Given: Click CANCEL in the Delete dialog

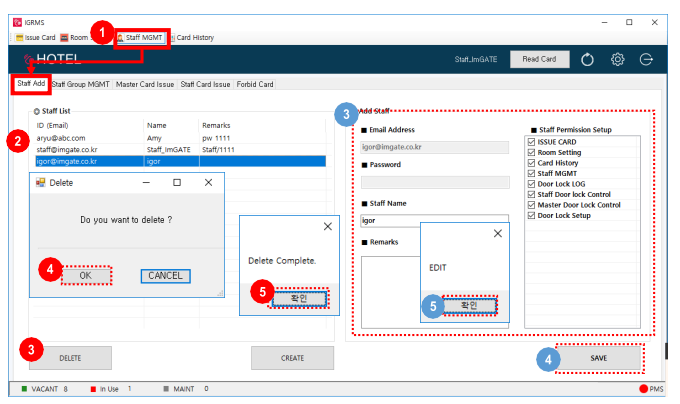Looking at the screenshot, I should click(165, 276).
